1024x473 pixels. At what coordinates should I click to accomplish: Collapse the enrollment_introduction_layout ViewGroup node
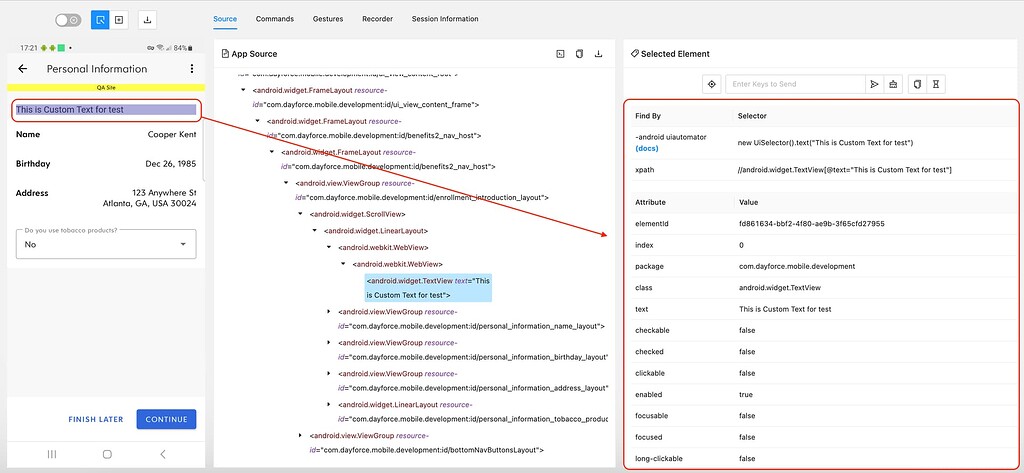pyautogui.click(x=285, y=184)
